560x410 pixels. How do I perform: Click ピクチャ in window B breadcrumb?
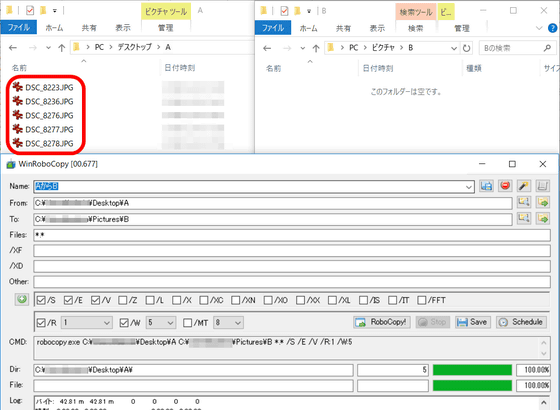click(x=383, y=48)
